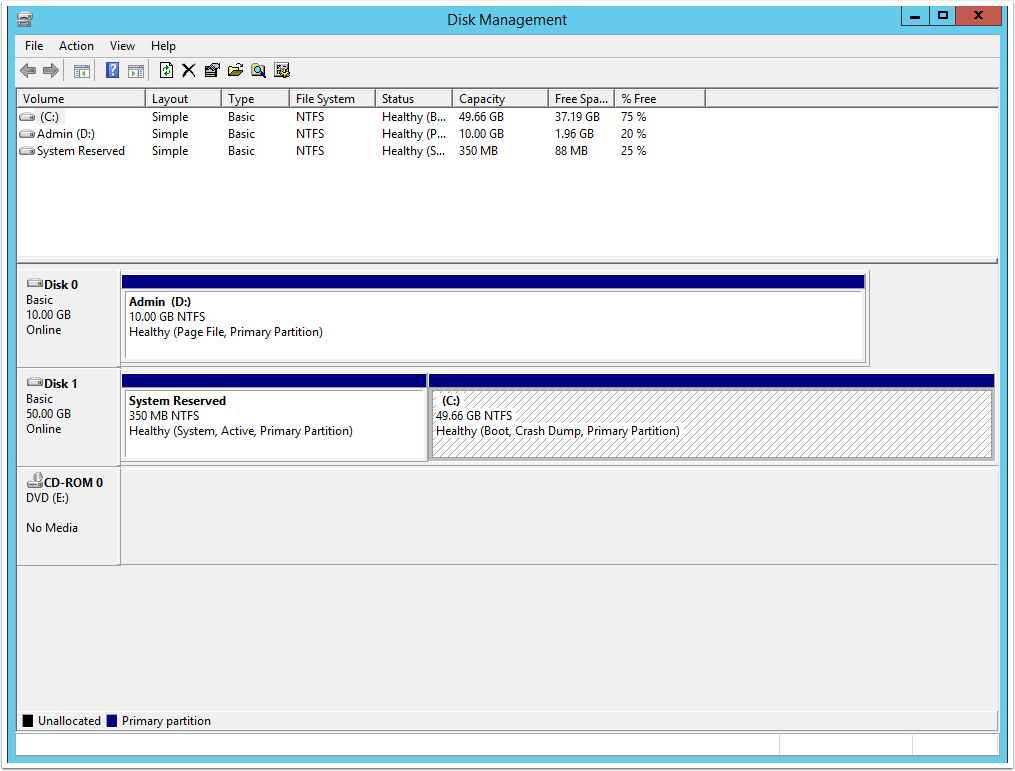Sort by the Capacity column header

[500, 99]
